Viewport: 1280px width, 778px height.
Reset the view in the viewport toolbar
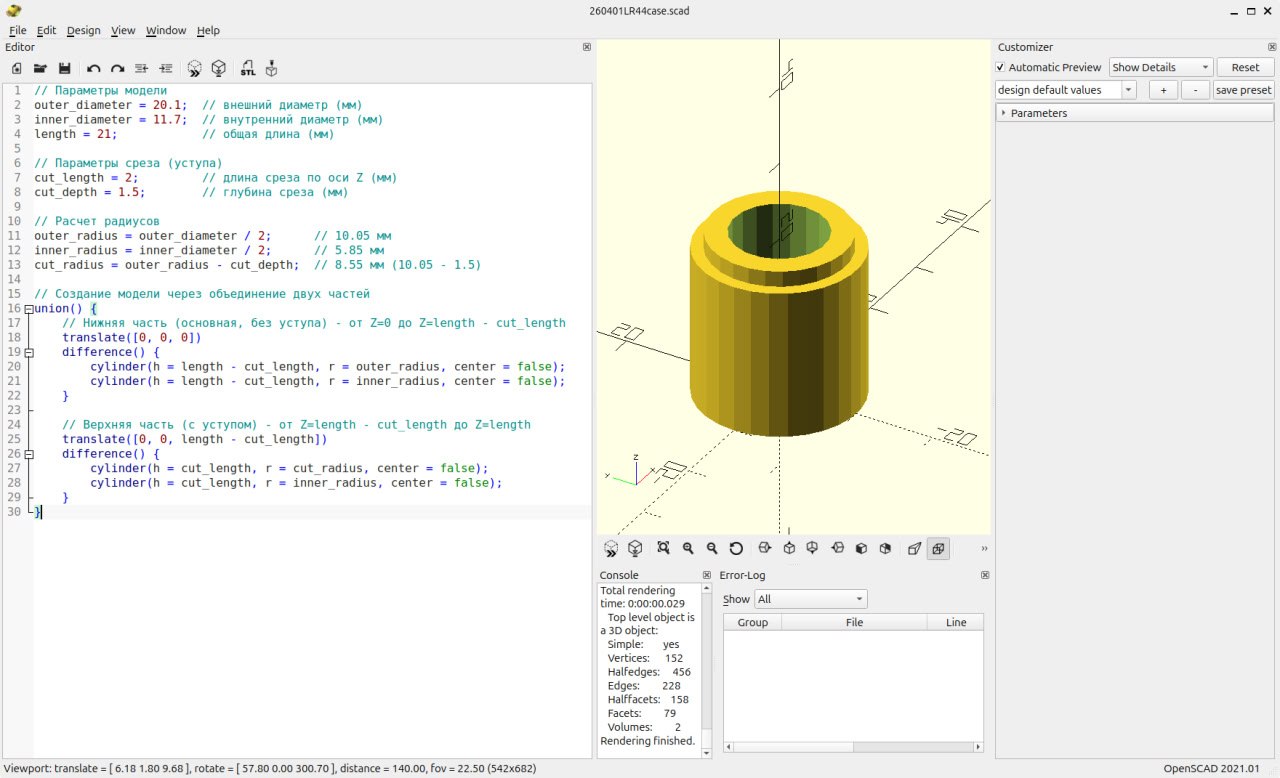point(736,548)
